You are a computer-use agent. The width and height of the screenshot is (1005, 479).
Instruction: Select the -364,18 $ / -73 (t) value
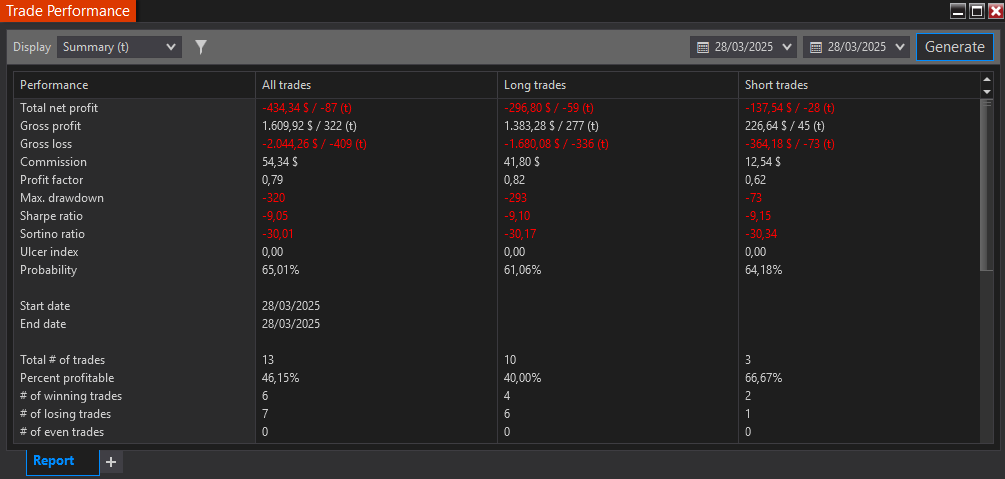(790, 144)
